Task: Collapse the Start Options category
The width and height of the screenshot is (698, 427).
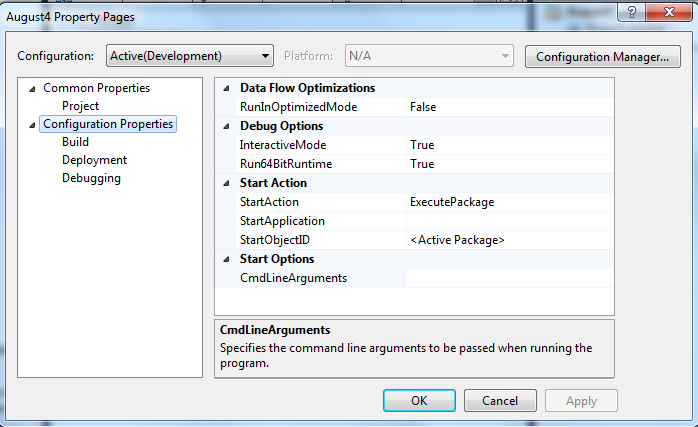Action: tap(225, 259)
